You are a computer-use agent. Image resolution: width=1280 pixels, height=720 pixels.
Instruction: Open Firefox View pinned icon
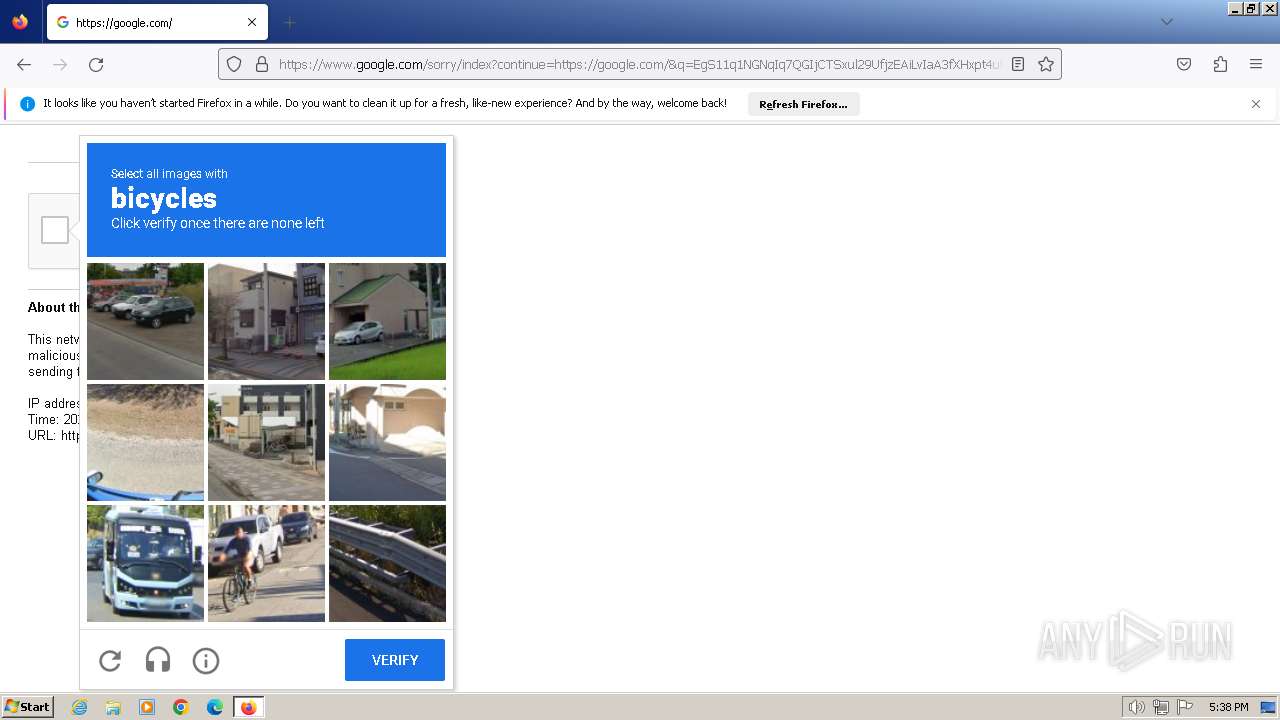coord(20,22)
